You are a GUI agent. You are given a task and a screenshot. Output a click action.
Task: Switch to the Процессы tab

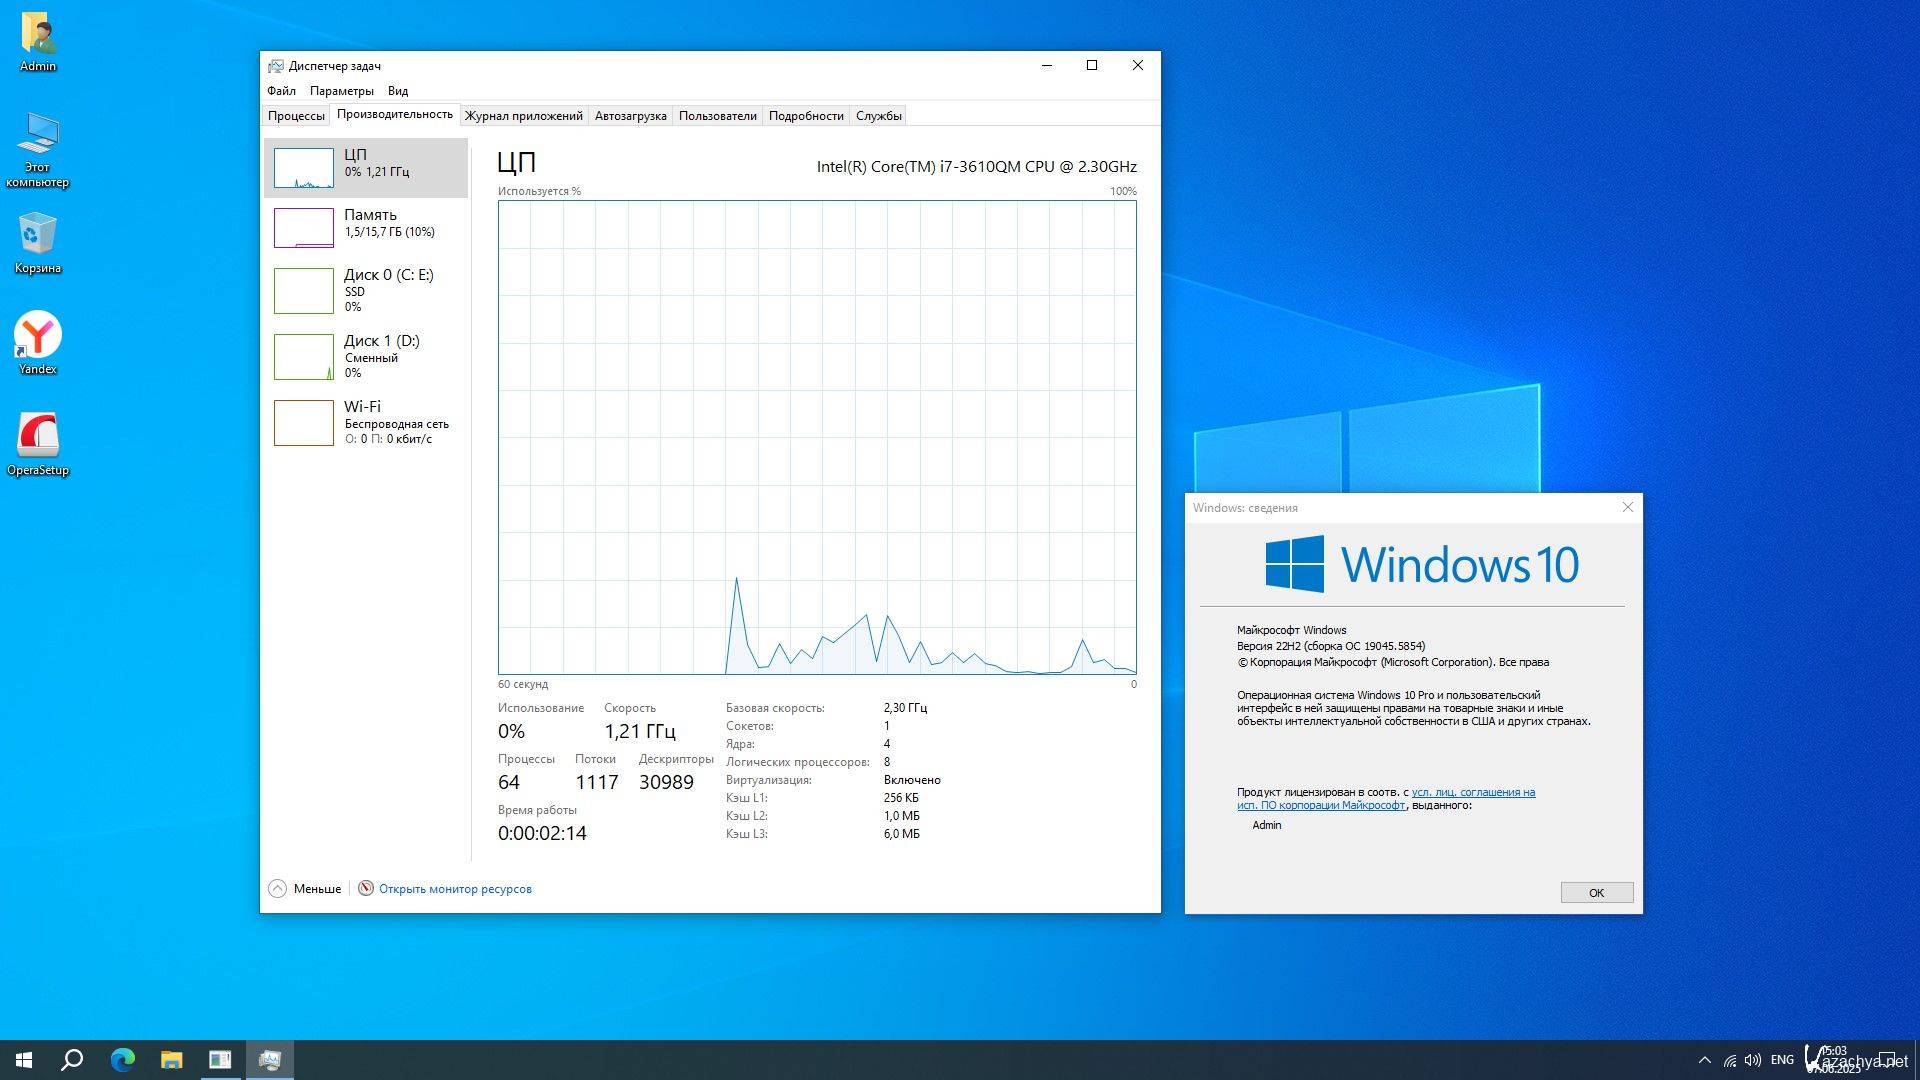point(296,116)
